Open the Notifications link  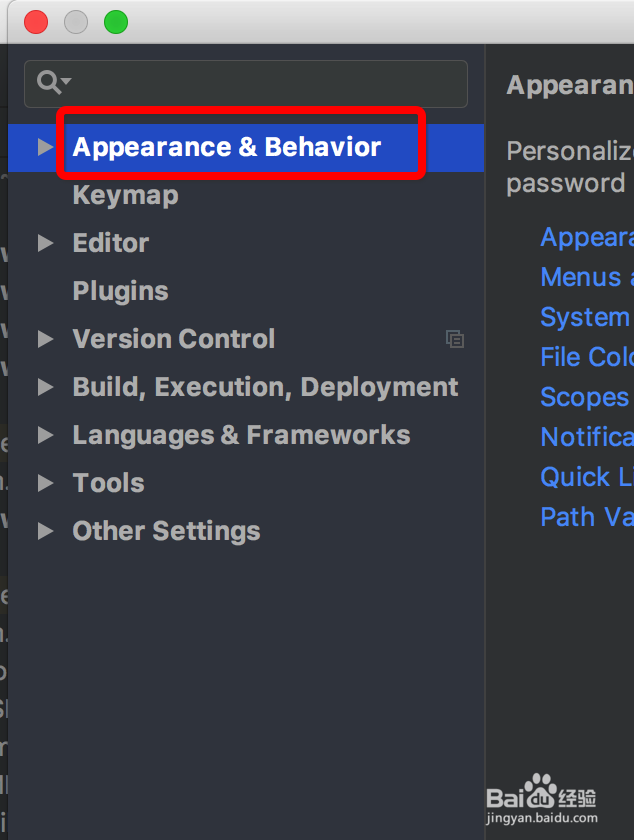coord(587,437)
